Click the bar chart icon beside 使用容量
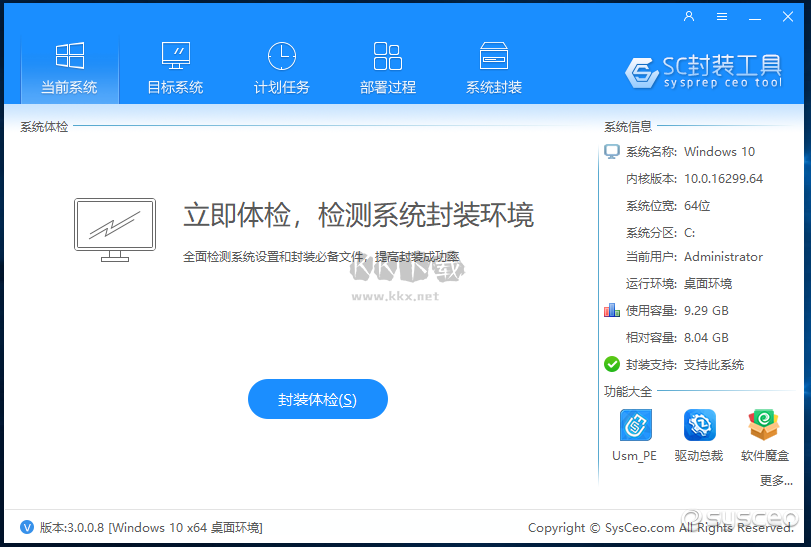The height and width of the screenshot is (547, 811). [x=612, y=310]
